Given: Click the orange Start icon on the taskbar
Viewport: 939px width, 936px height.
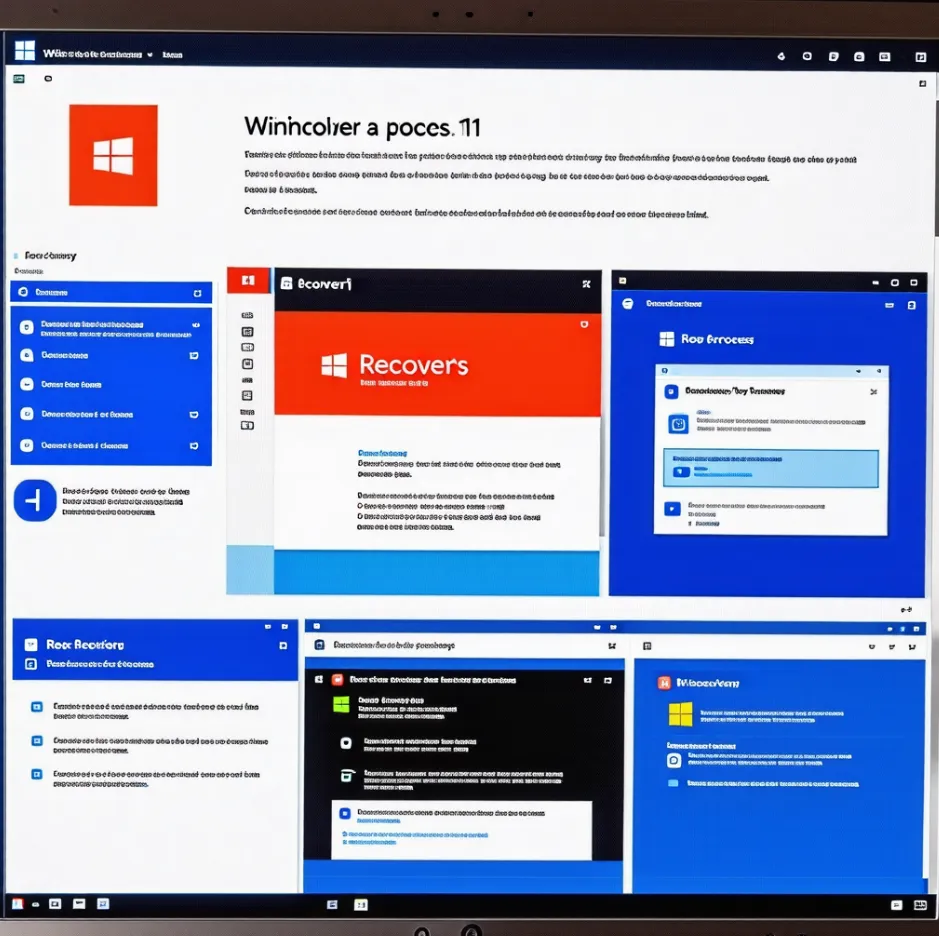Looking at the screenshot, I should tap(18, 904).
